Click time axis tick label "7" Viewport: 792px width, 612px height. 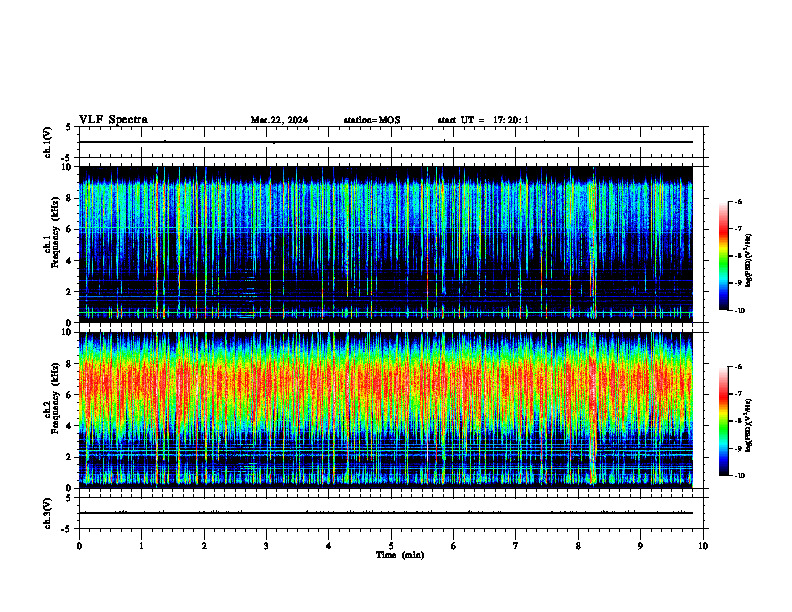(x=516, y=546)
